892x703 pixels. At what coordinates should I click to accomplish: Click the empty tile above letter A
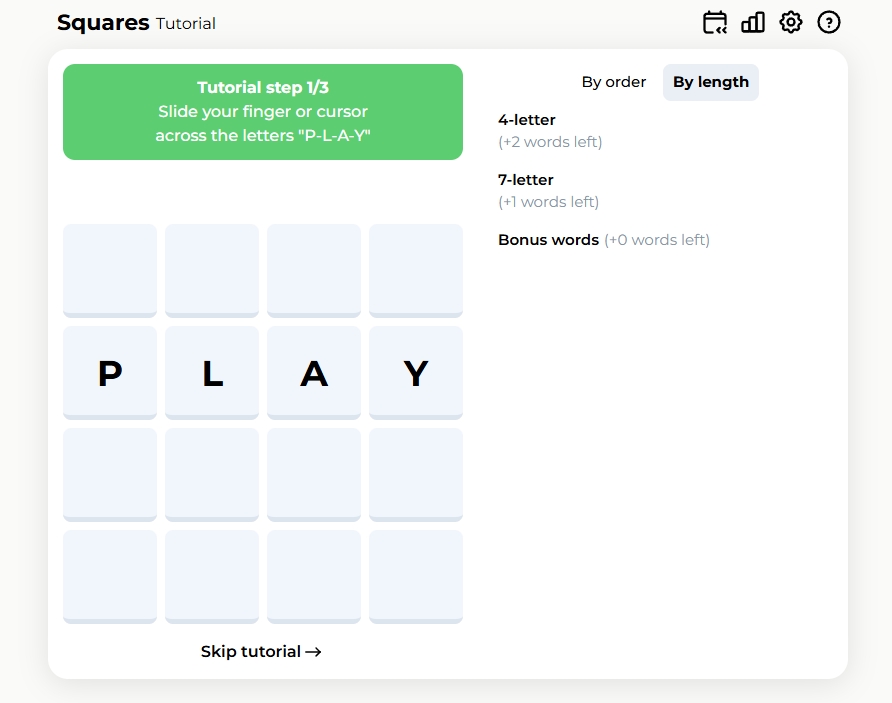tap(314, 271)
